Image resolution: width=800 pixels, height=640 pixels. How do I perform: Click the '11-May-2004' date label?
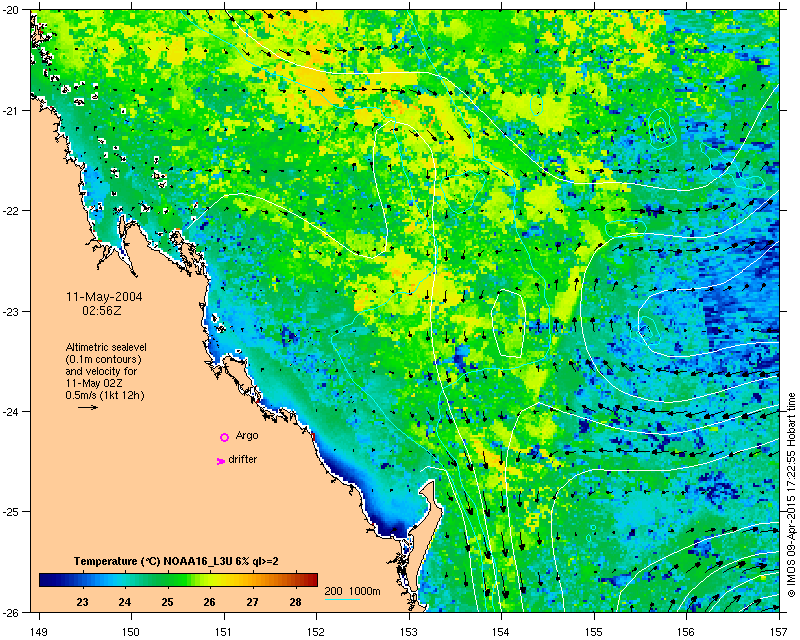point(104,297)
